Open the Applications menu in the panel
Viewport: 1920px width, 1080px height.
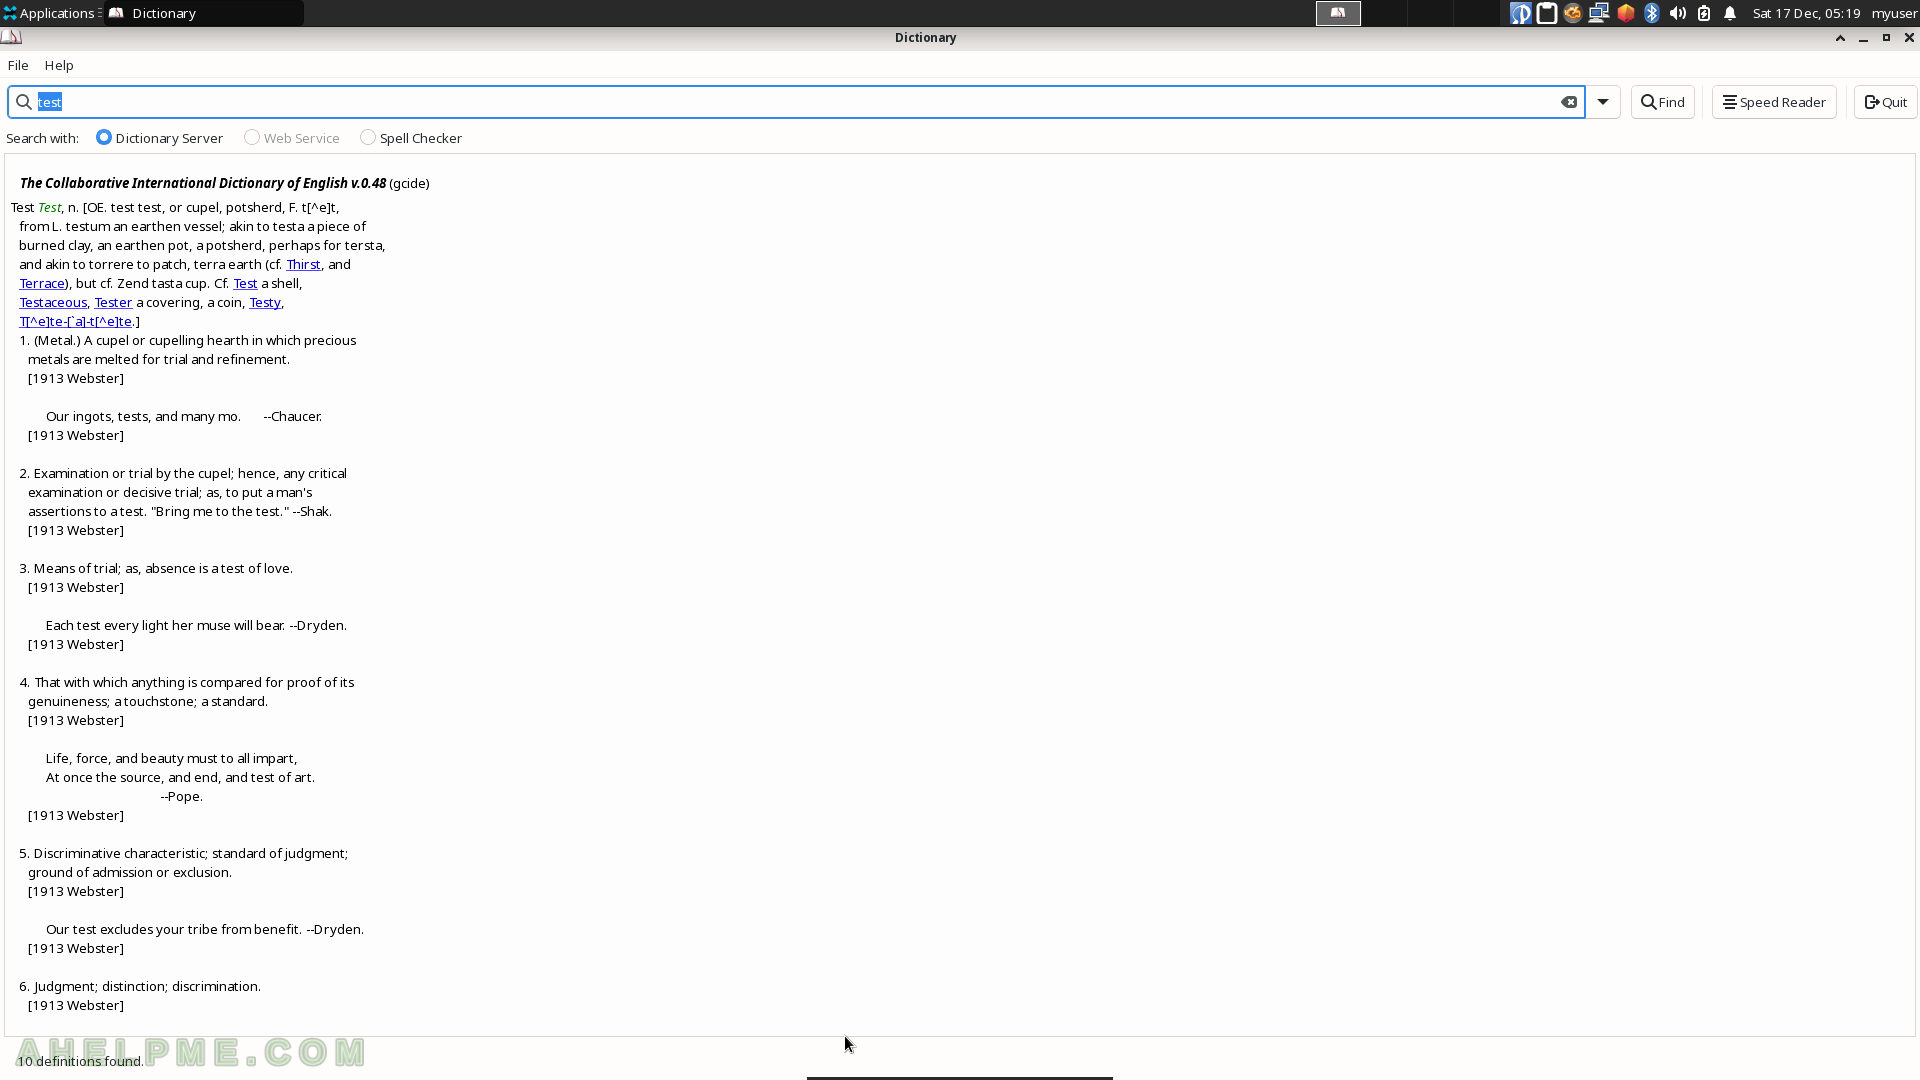[x=50, y=13]
